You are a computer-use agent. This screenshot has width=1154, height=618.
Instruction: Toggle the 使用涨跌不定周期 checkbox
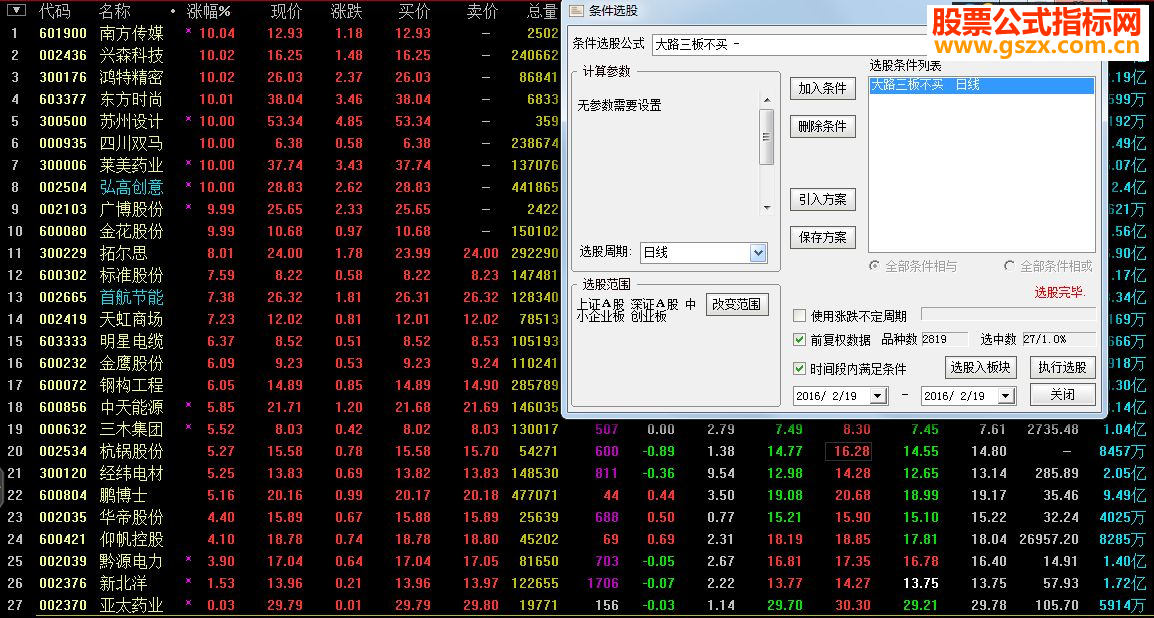pyautogui.click(x=799, y=316)
